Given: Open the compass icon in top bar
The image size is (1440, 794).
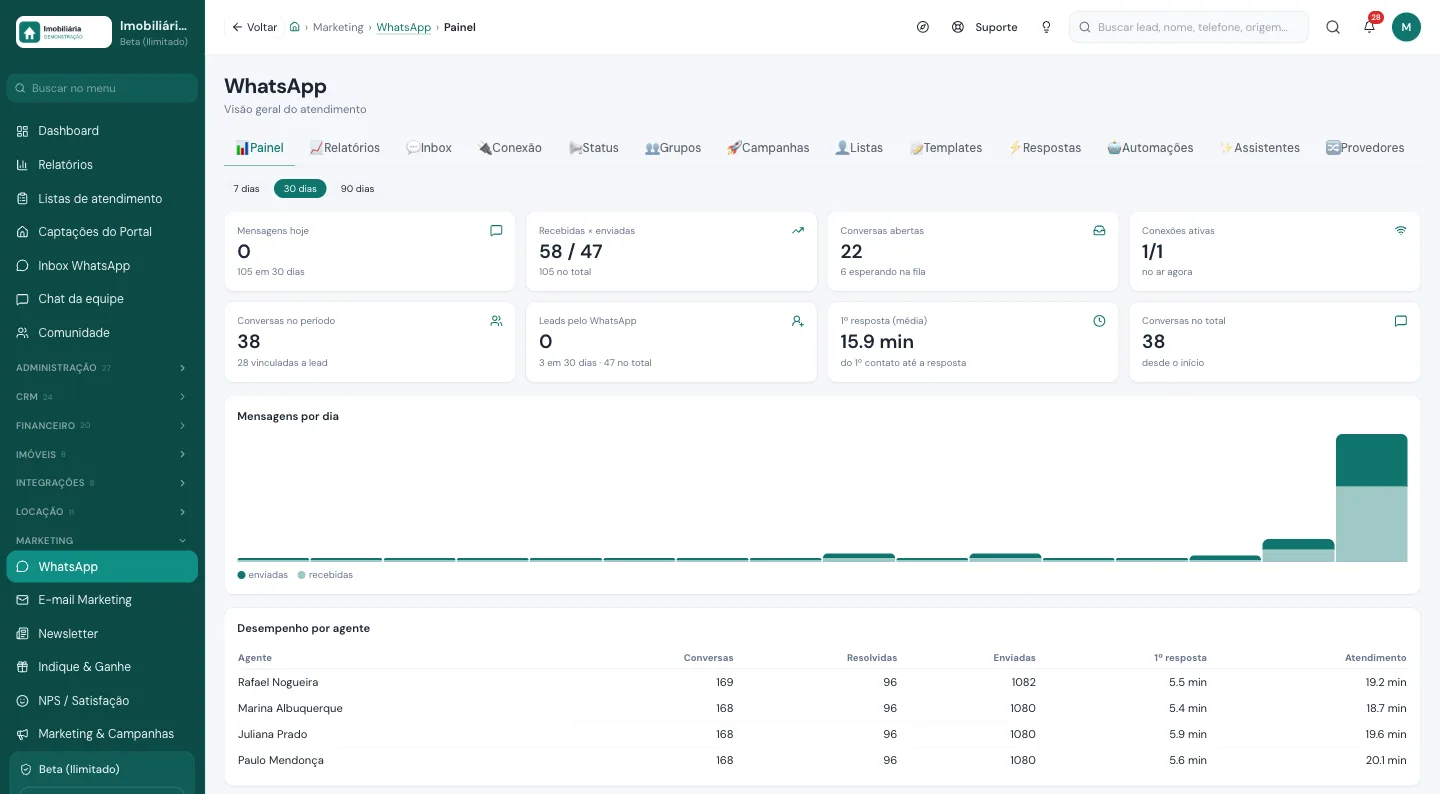Looking at the screenshot, I should 922,27.
